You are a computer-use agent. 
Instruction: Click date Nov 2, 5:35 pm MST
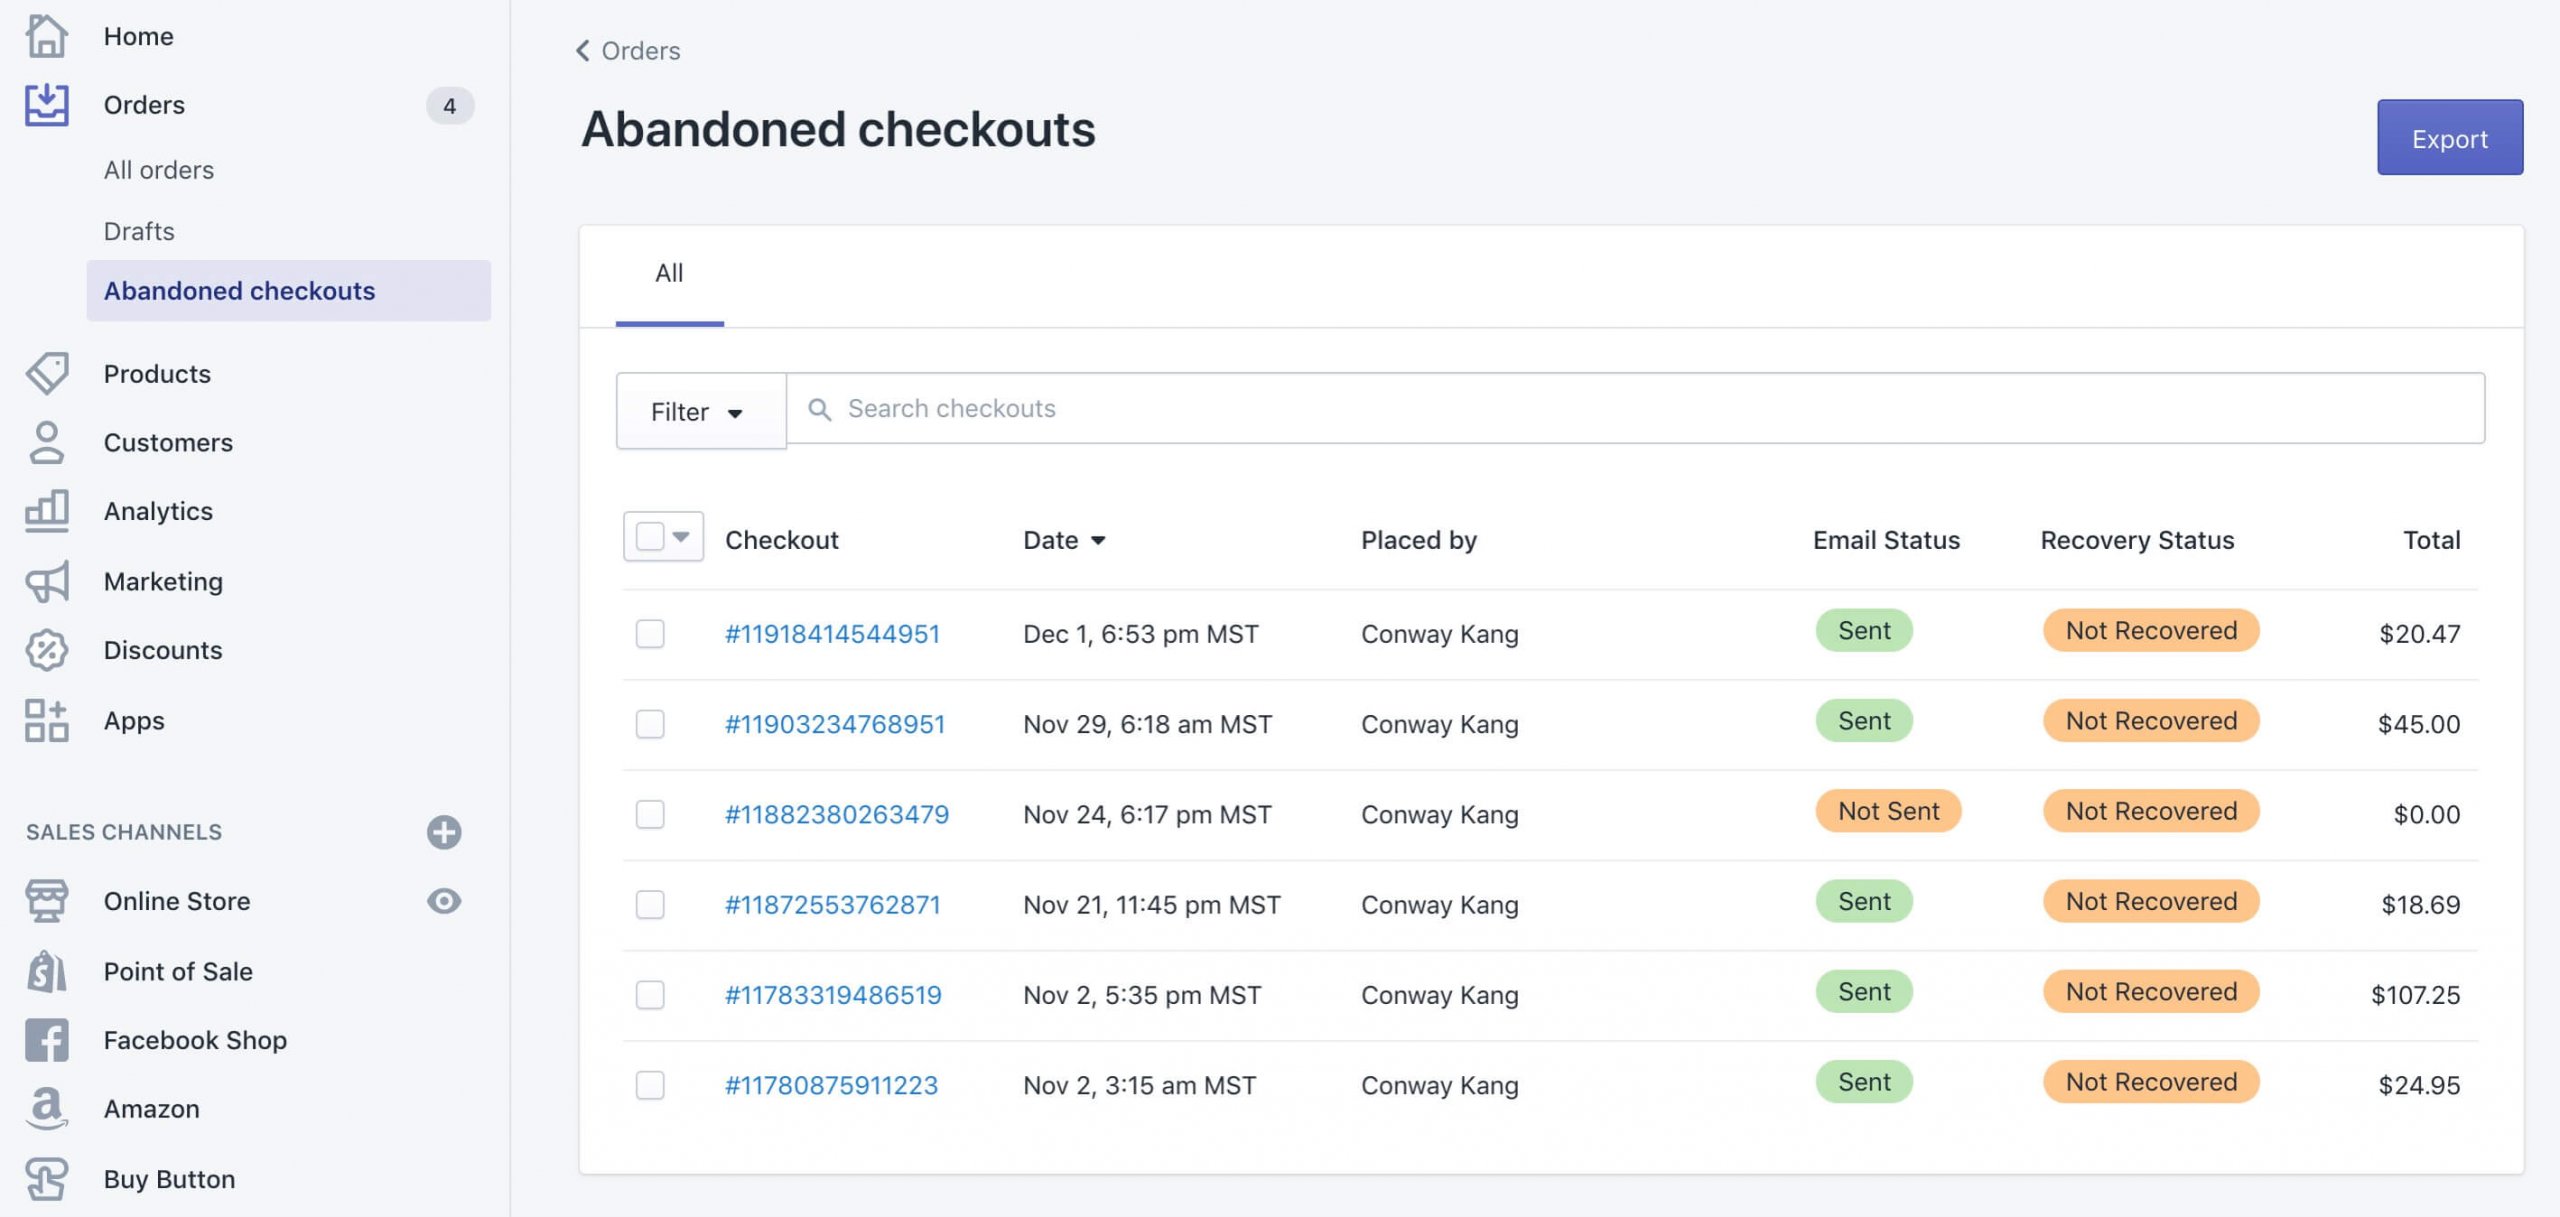1142,995
